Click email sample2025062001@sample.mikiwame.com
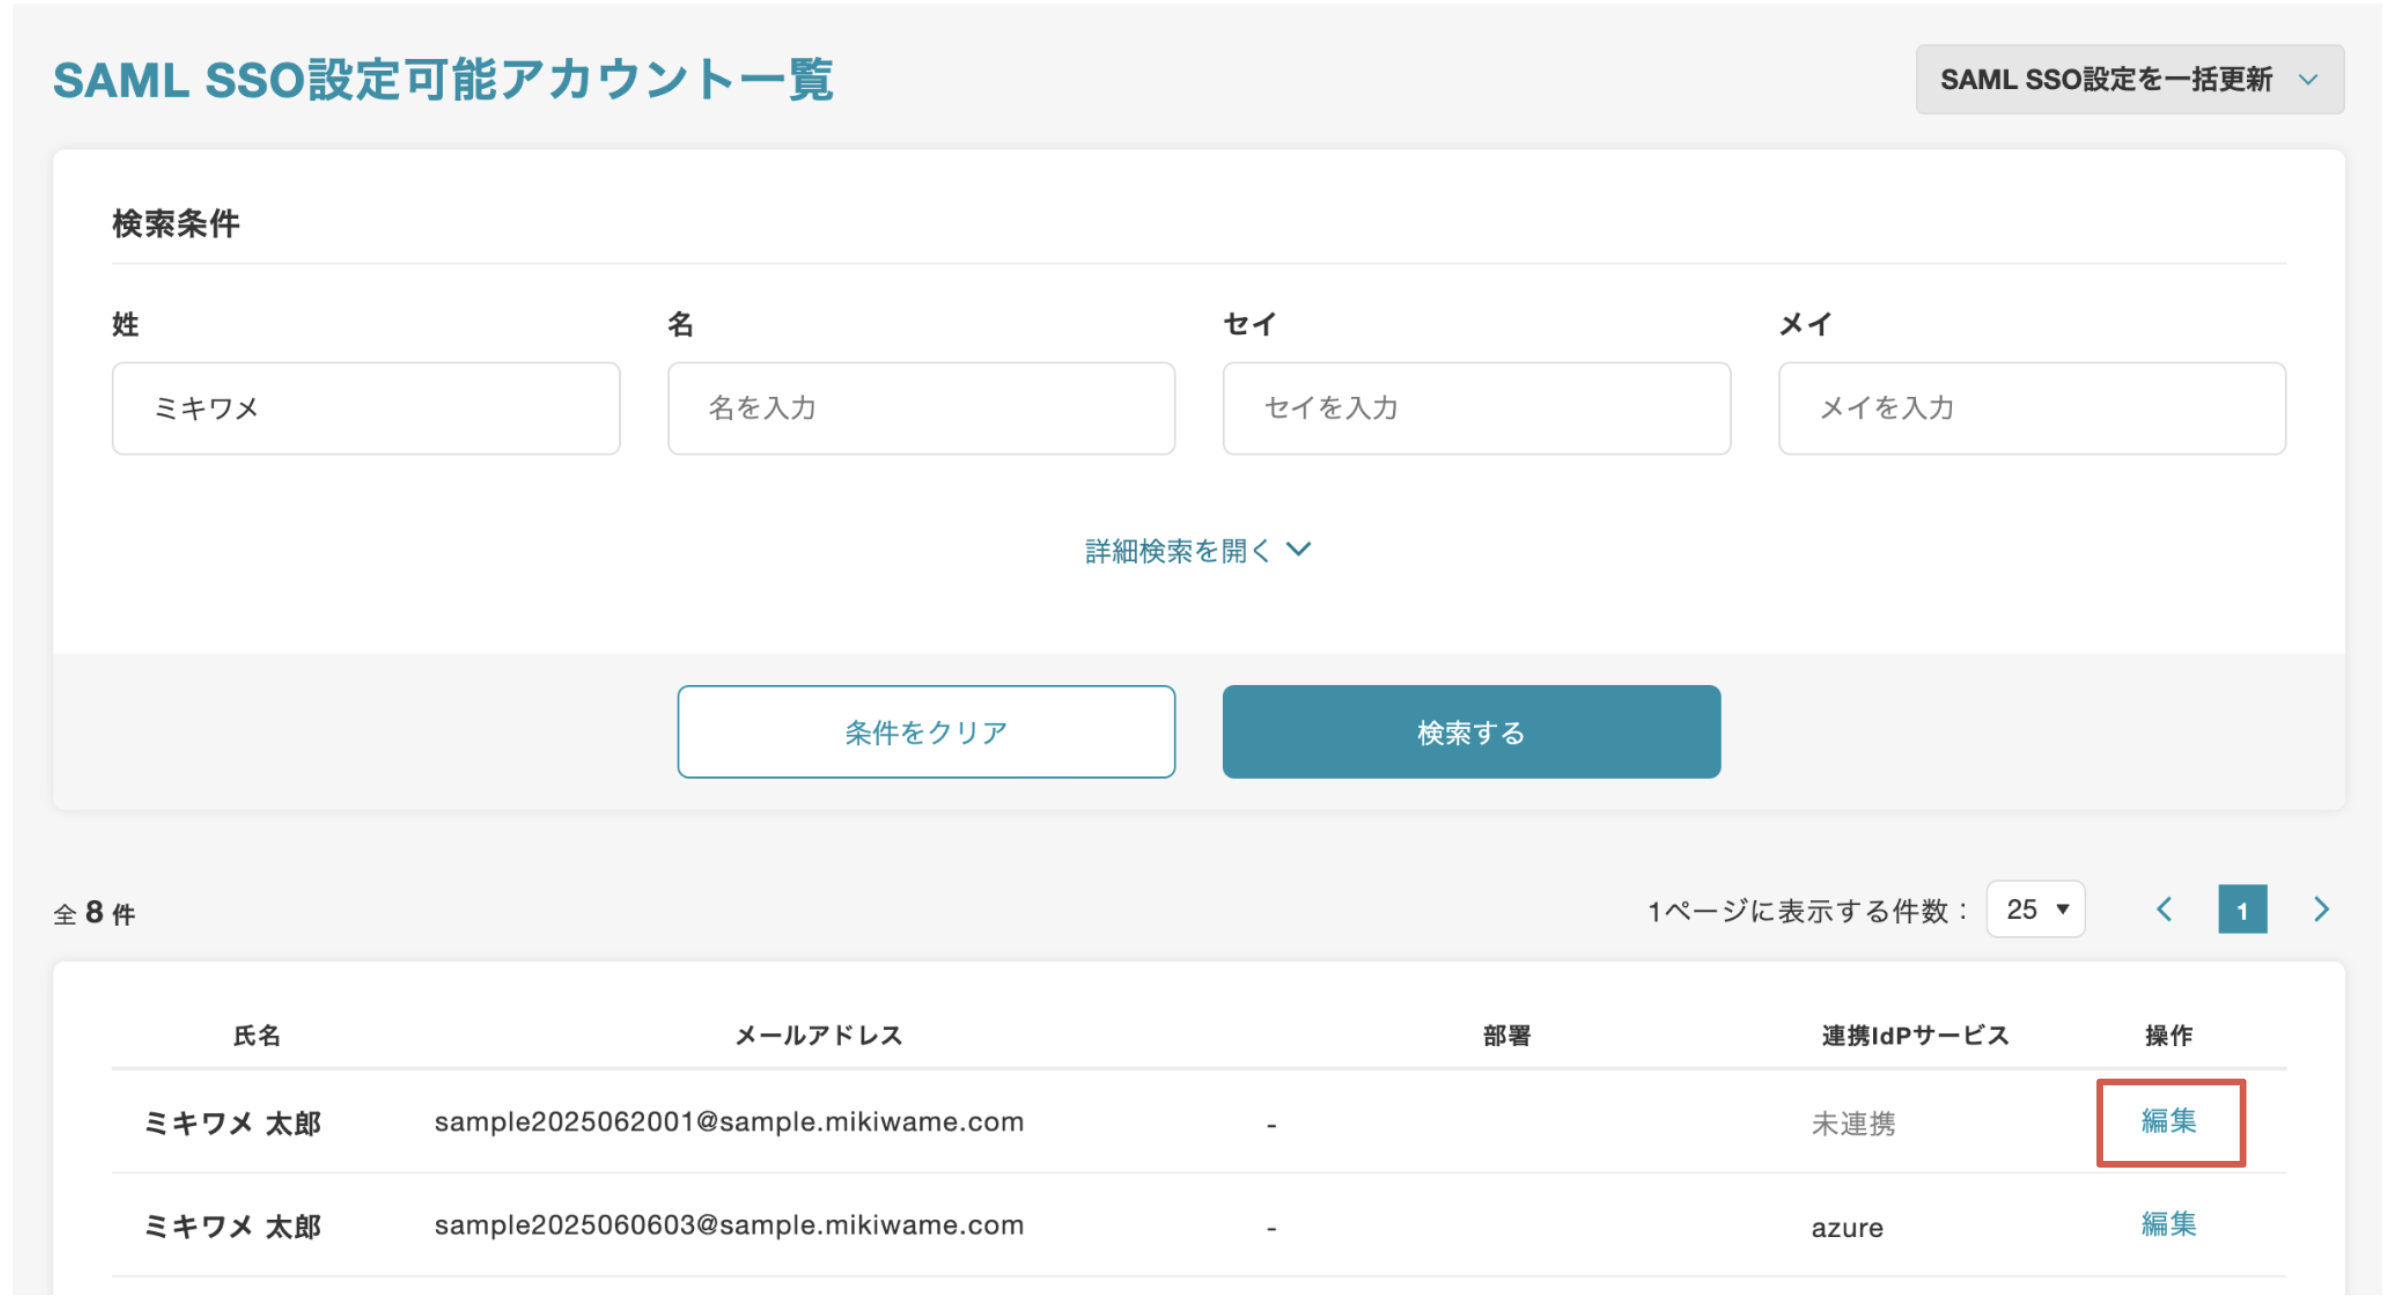Viewport: 2398px width, 1310px height. click(x=728, y=1122)
